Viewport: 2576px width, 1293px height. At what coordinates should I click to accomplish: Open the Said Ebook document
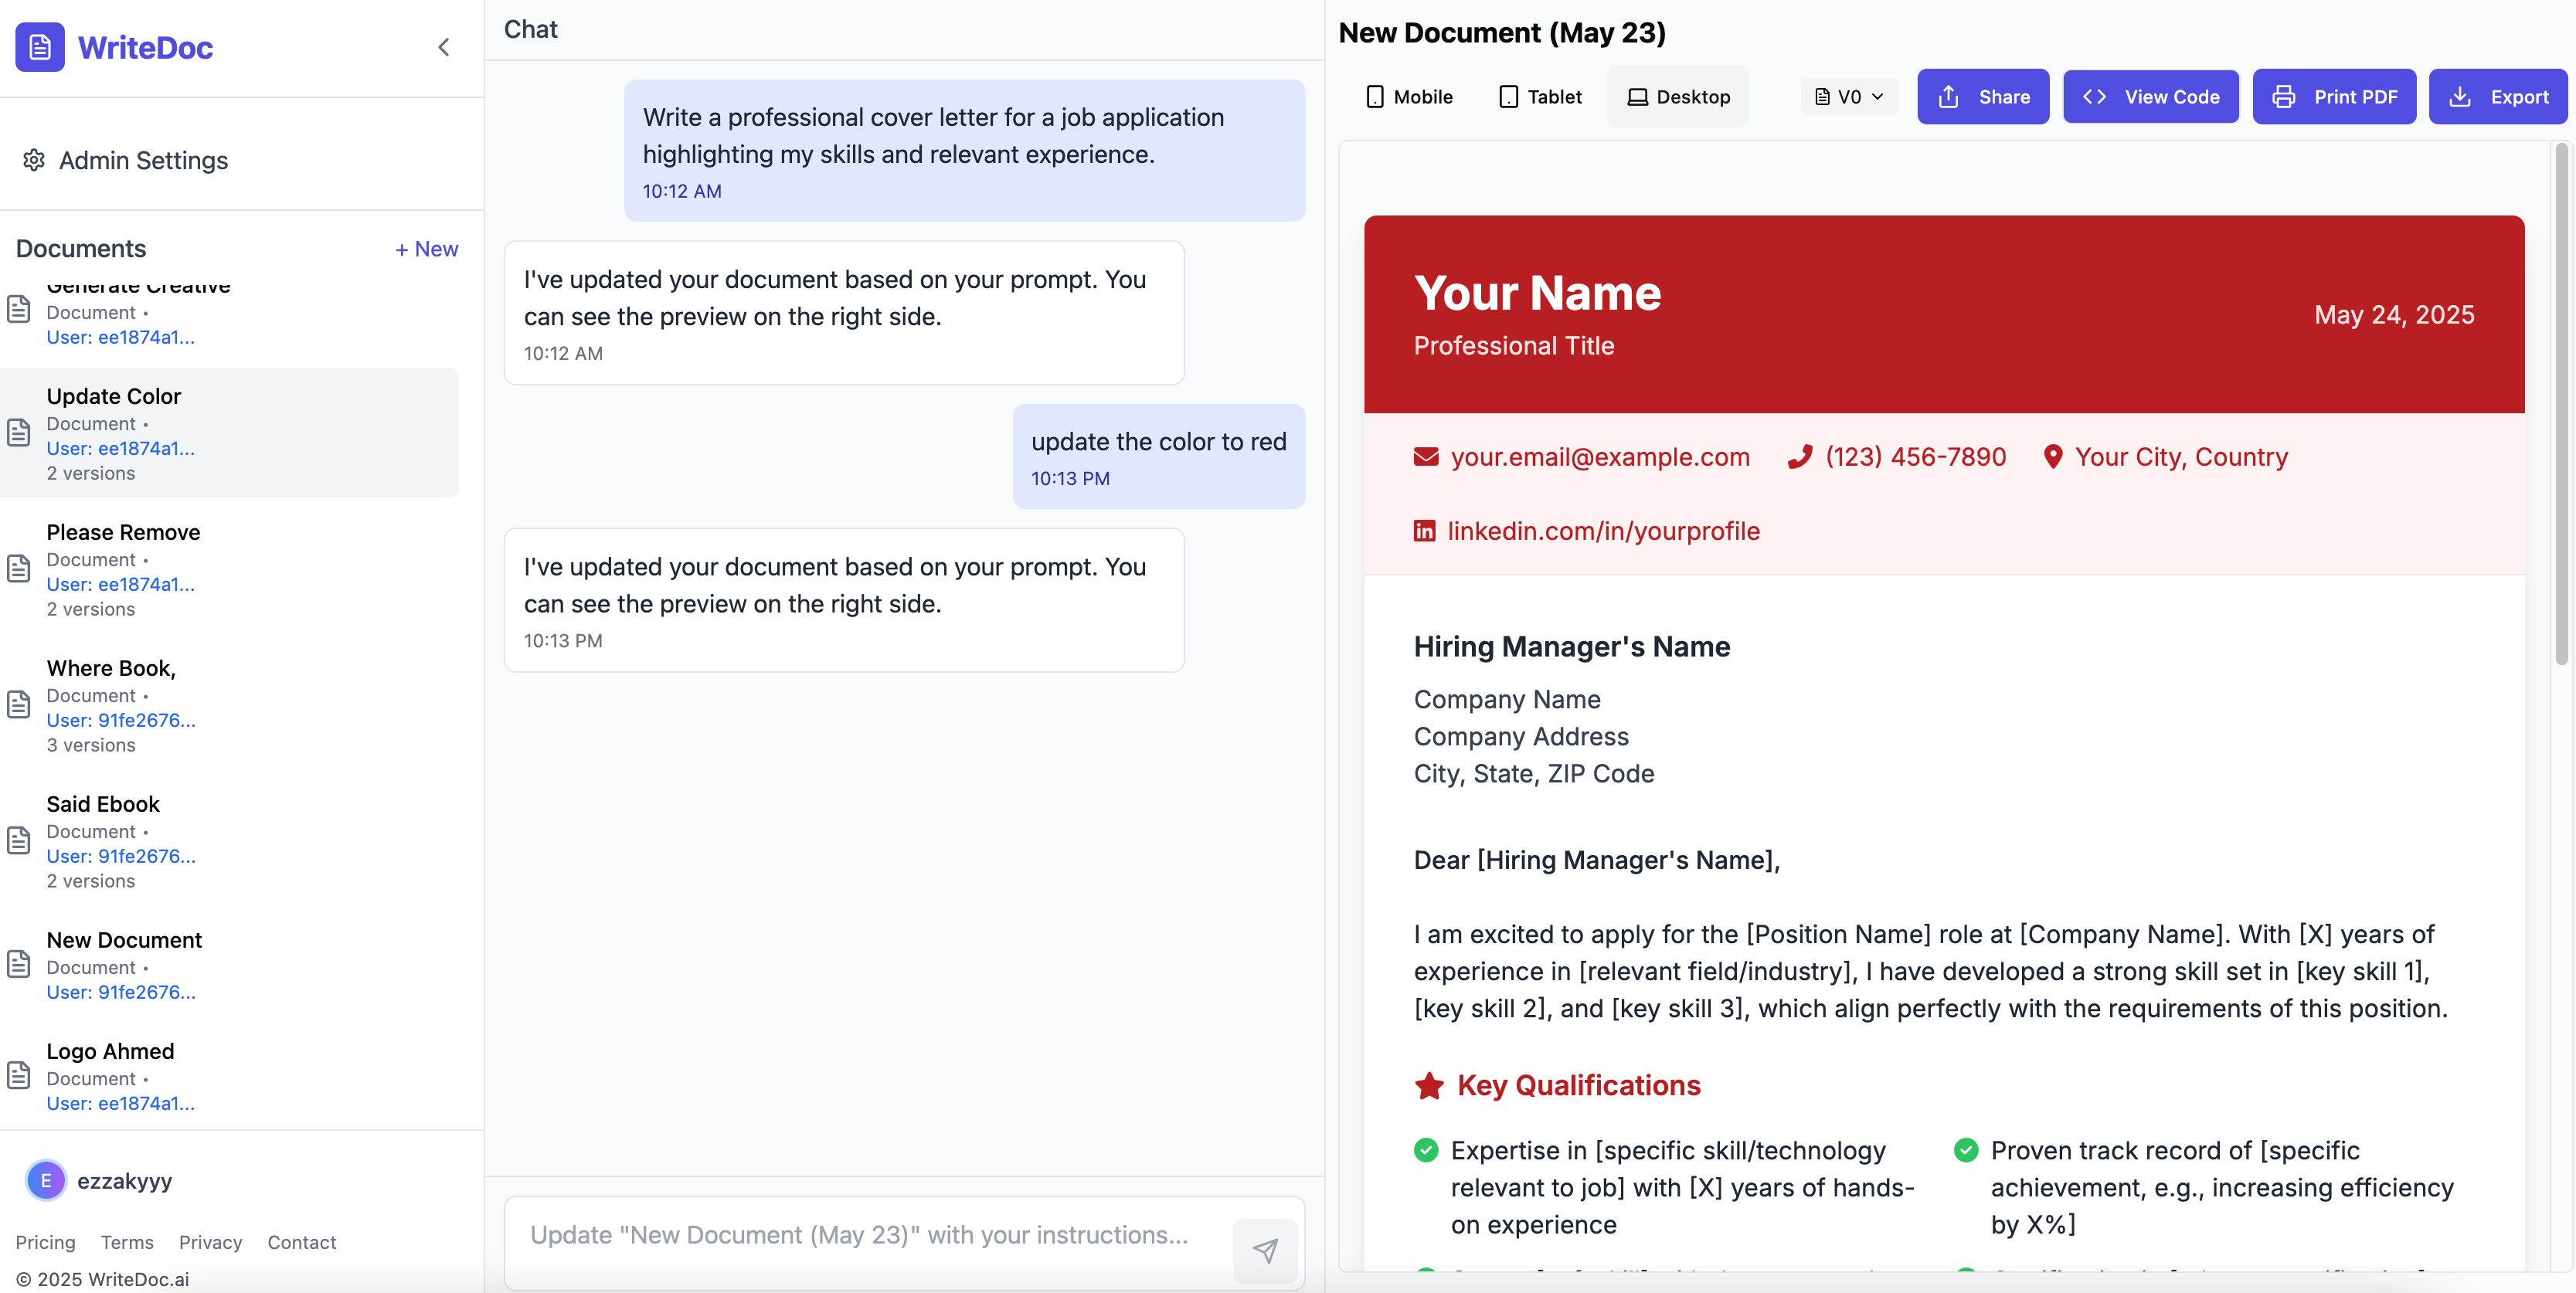point(230,841)
